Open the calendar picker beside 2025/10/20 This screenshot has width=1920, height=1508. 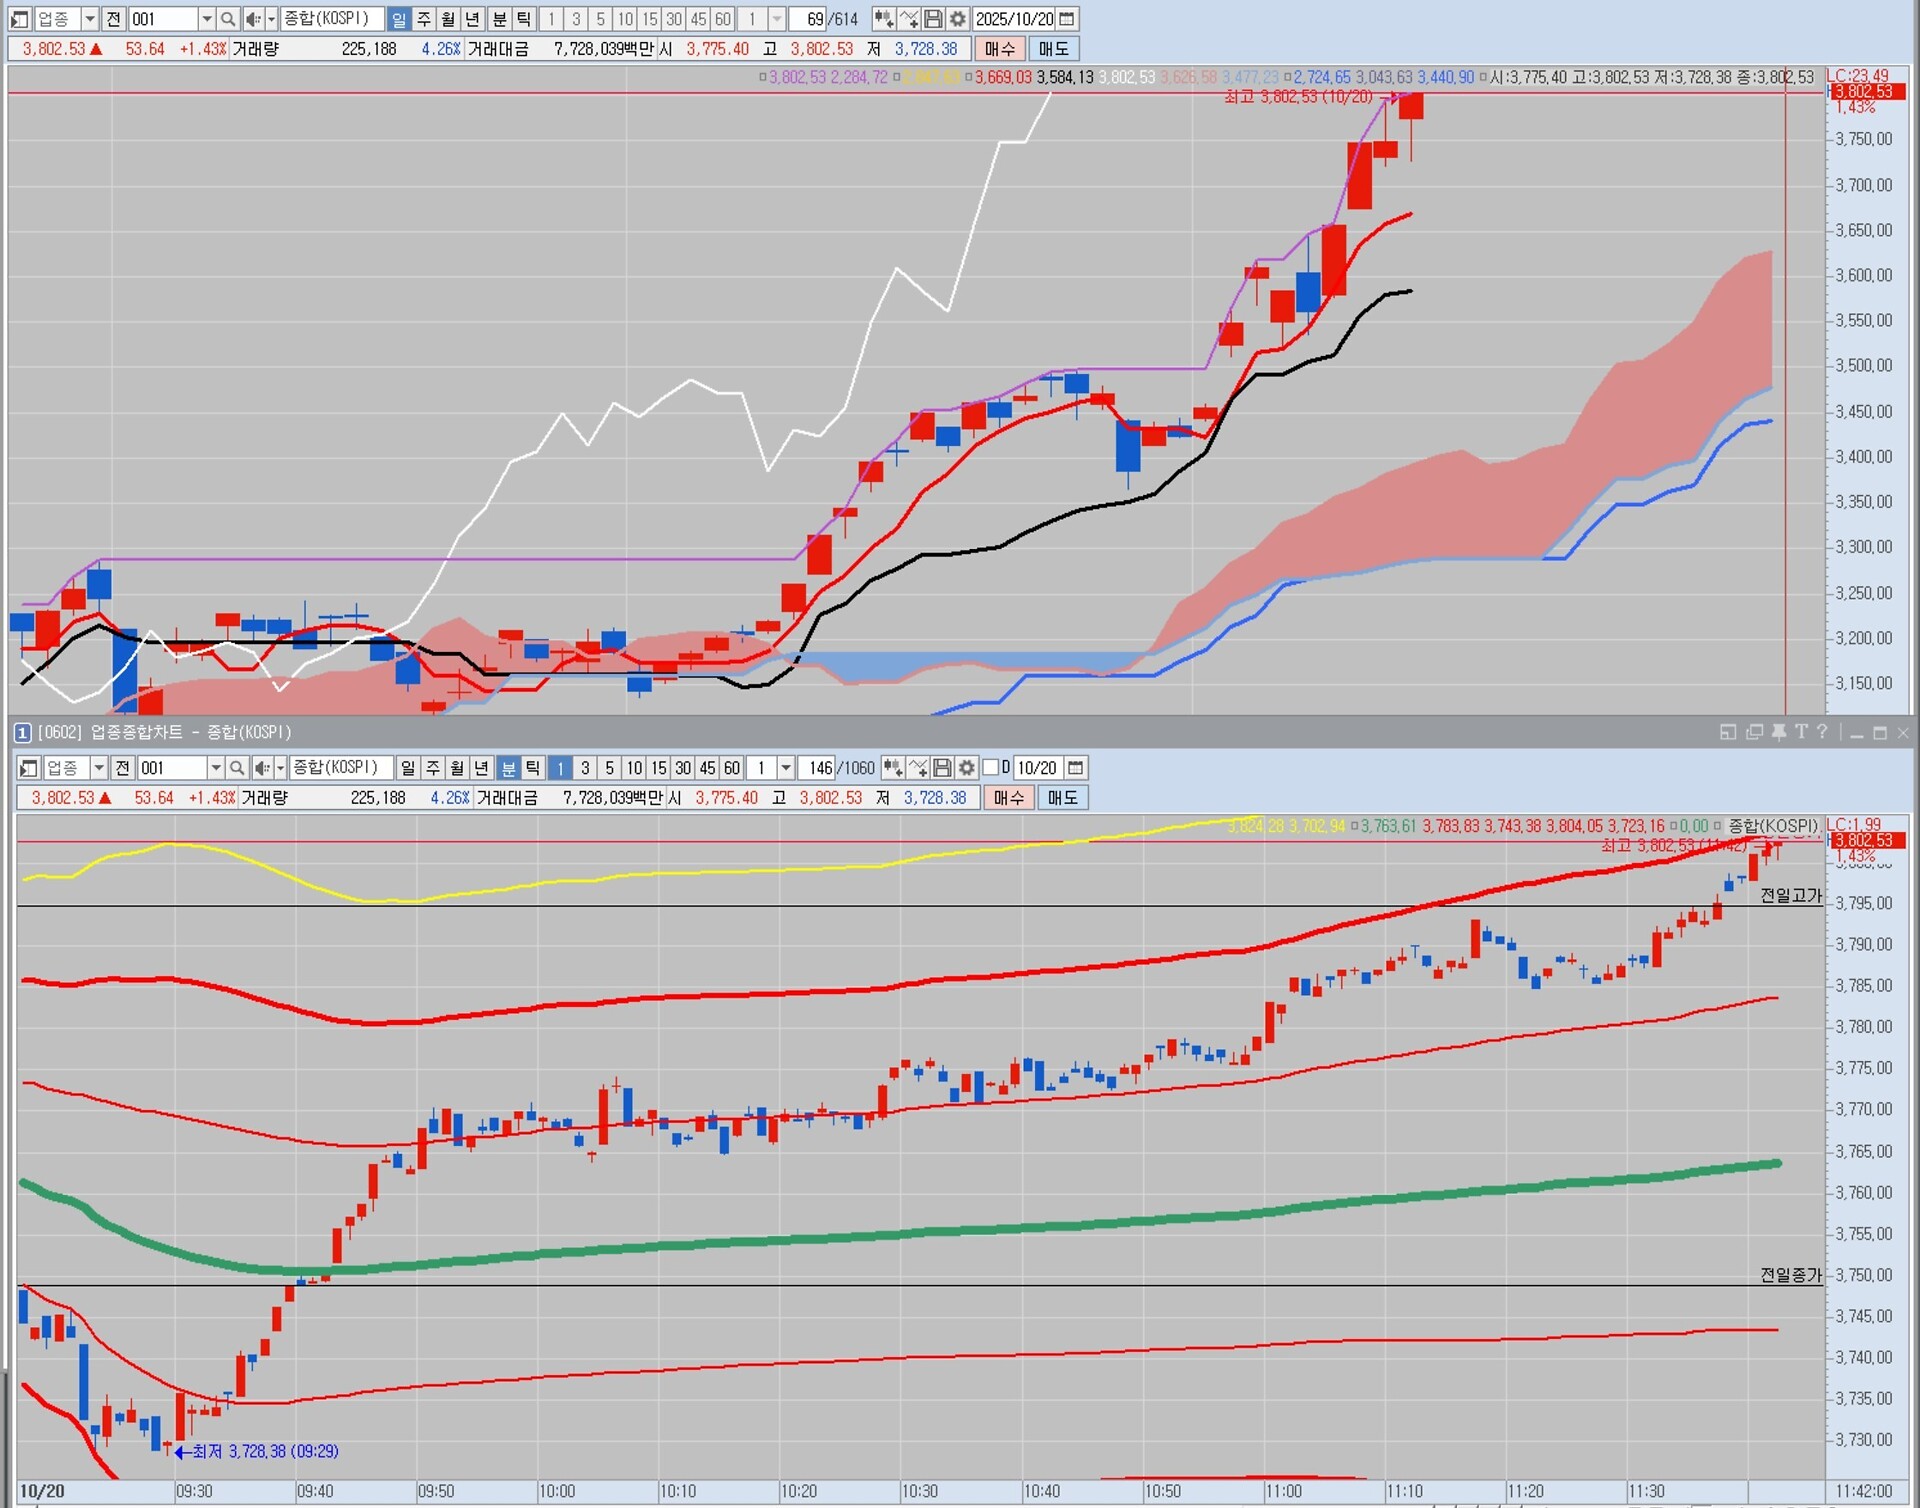[1067, 19]
